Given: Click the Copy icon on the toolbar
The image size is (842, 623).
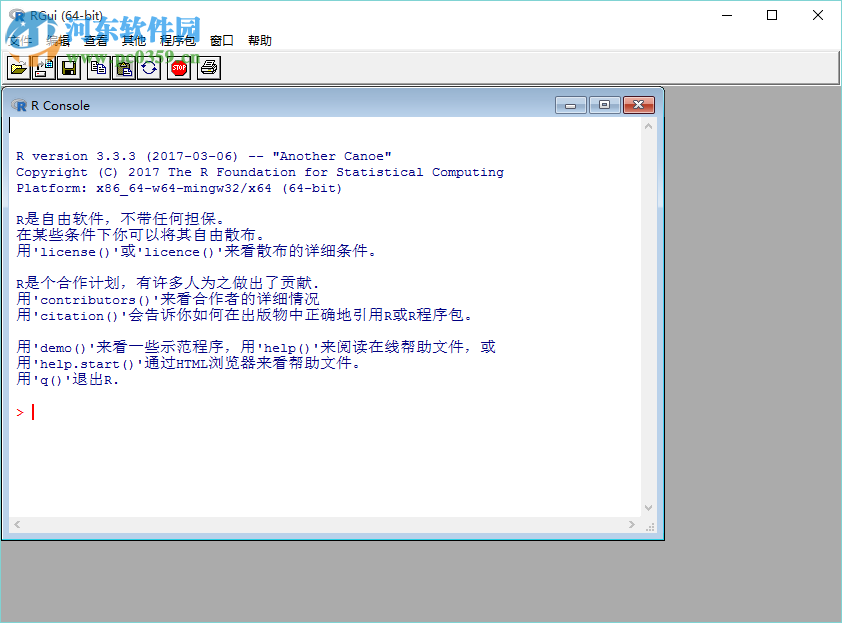Looking at the screenshot, I should (98, 67).
